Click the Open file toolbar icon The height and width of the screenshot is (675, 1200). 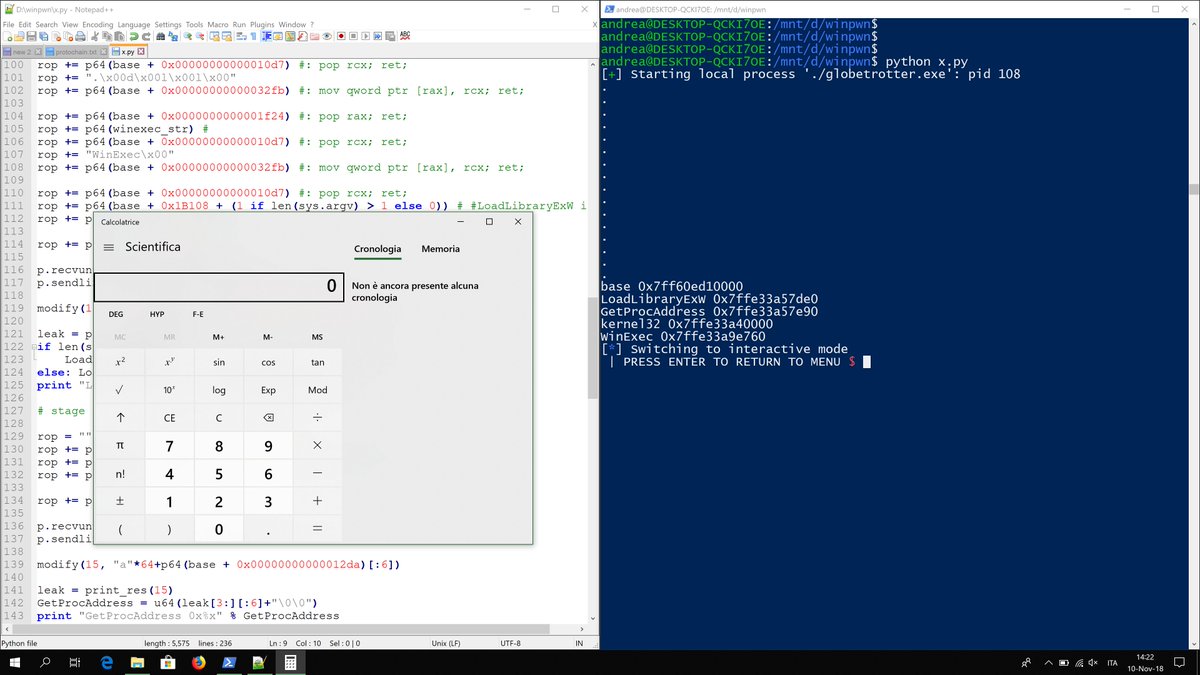click(x=18, y=36)
